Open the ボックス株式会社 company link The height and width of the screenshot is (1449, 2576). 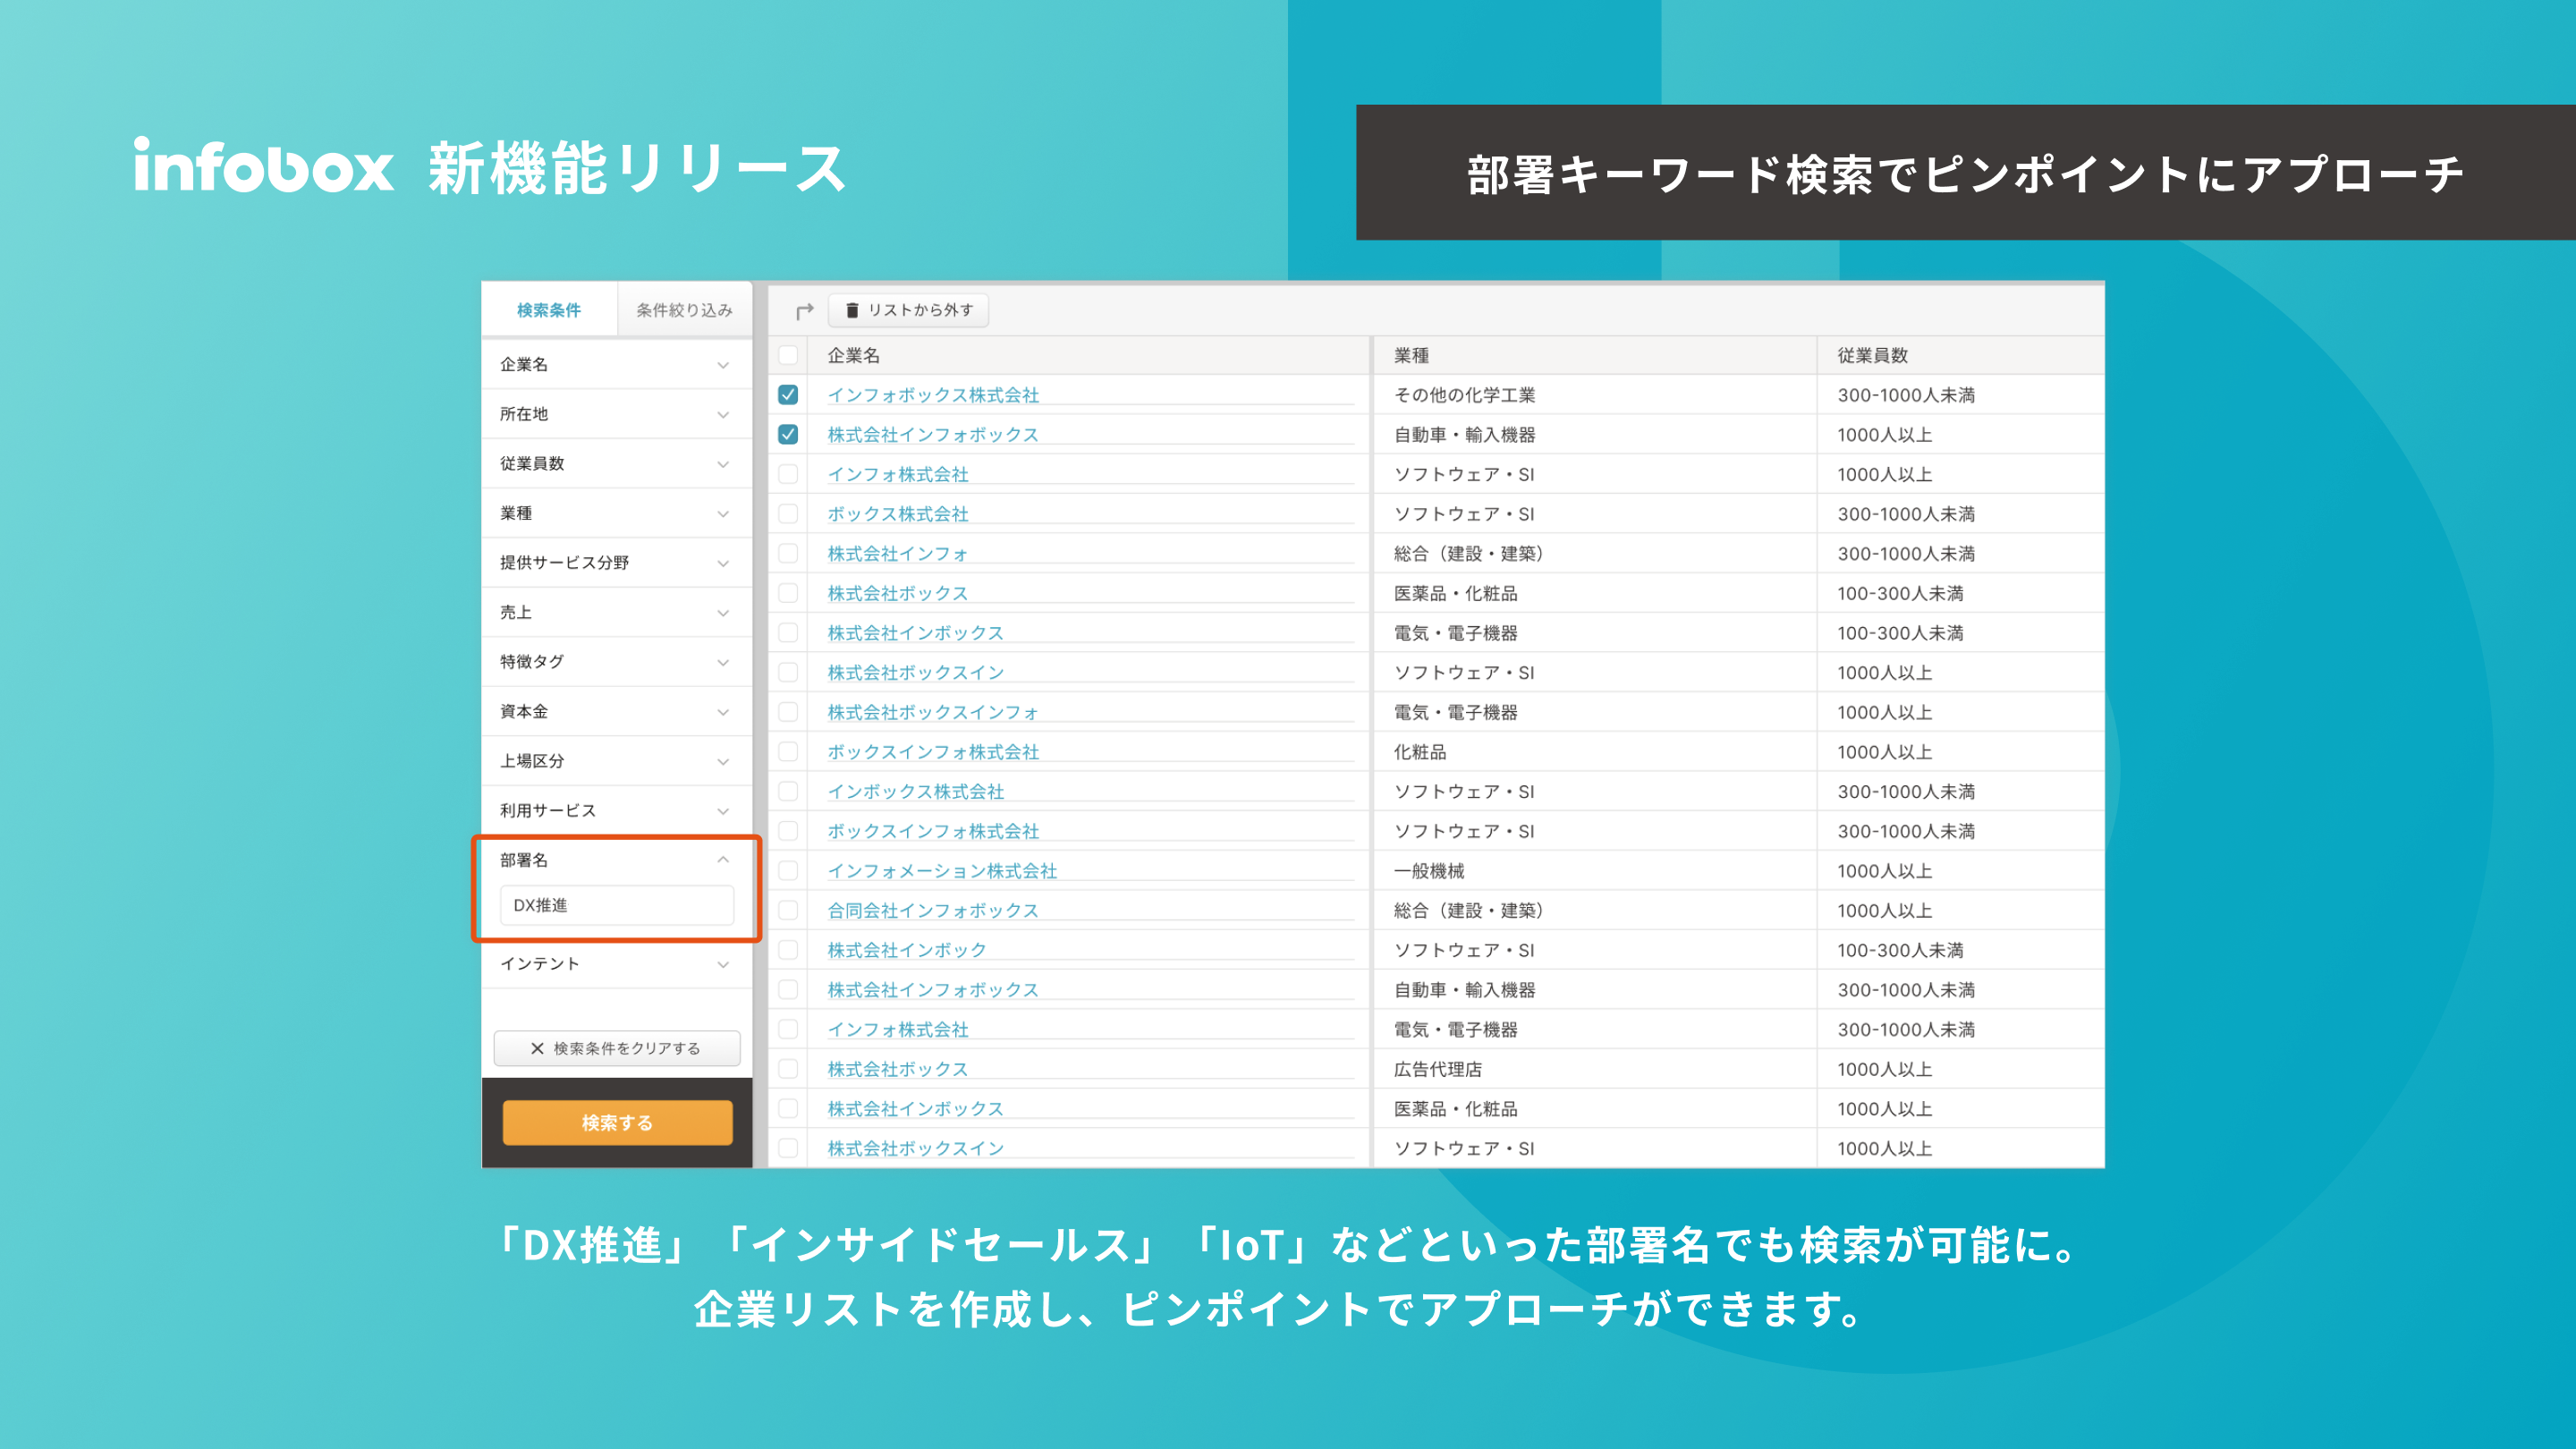coord(897,514)
